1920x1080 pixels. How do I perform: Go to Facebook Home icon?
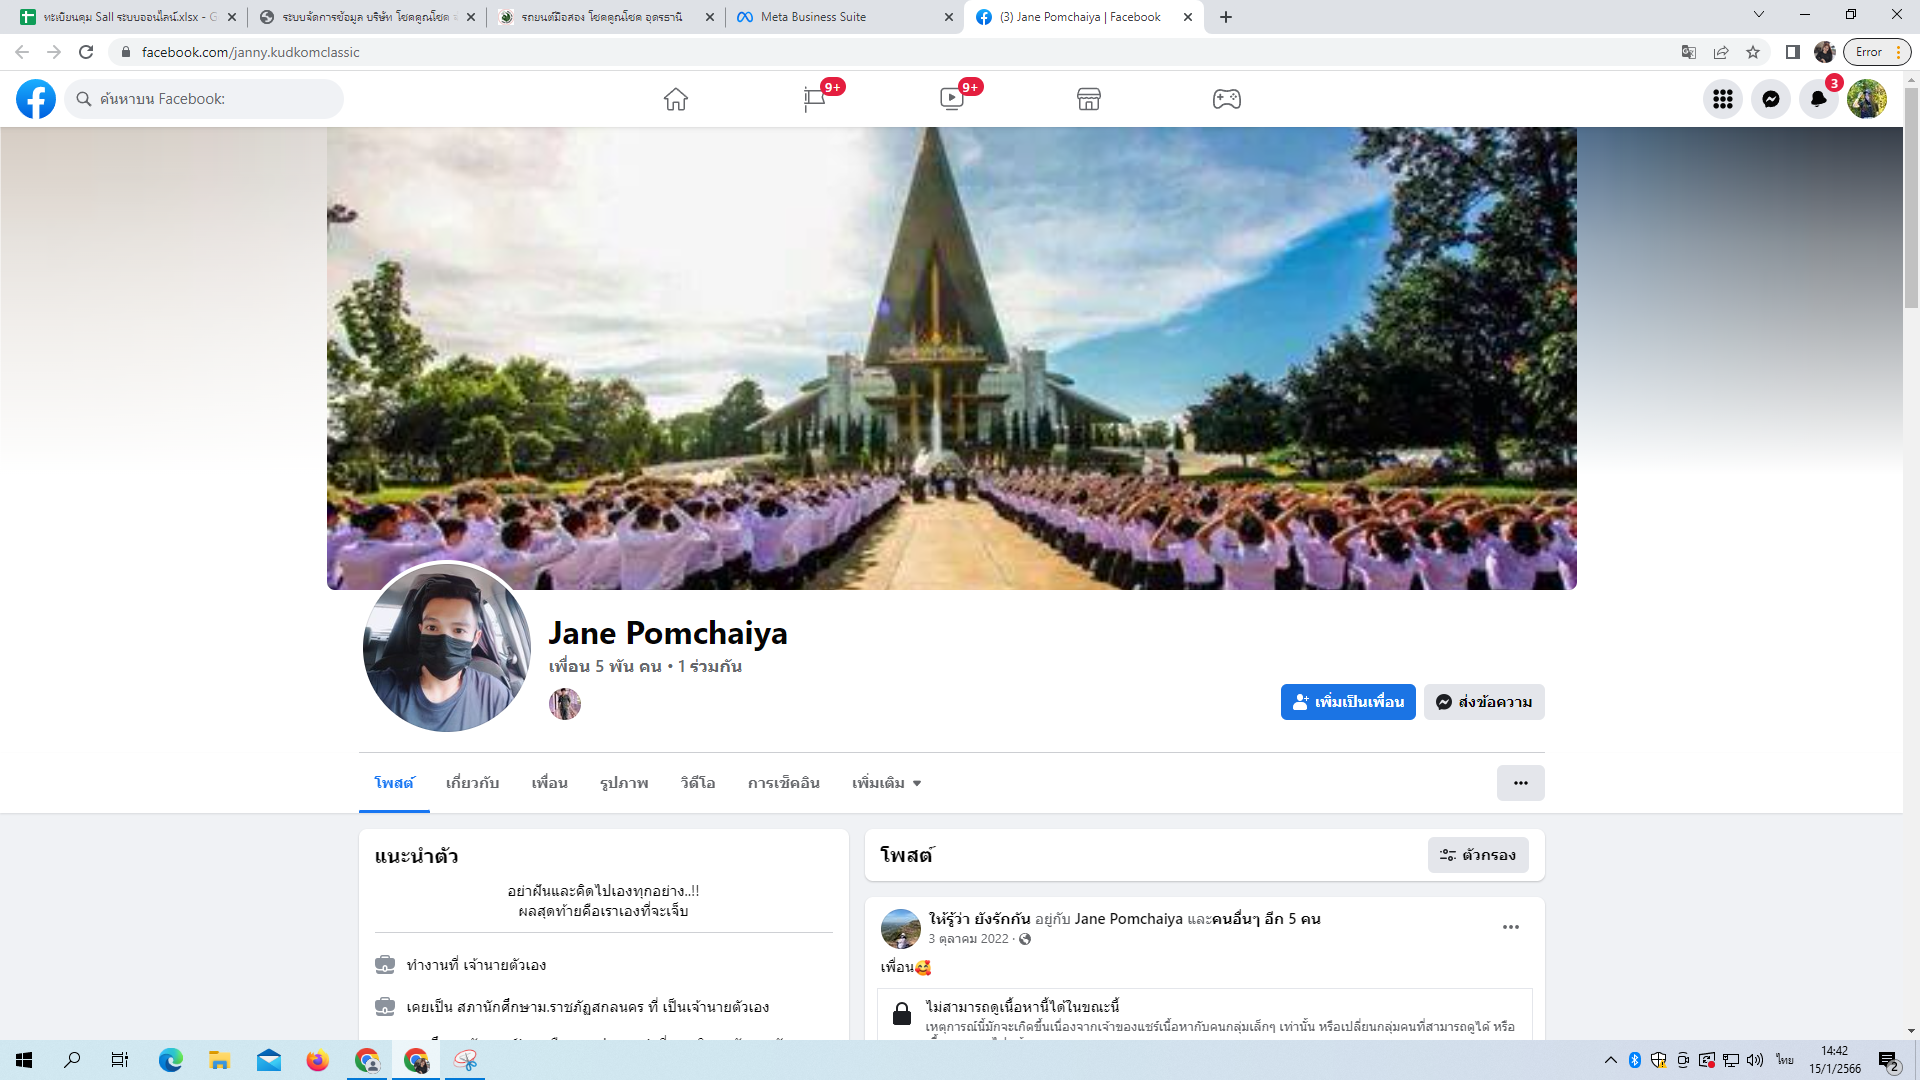point(676,99)
